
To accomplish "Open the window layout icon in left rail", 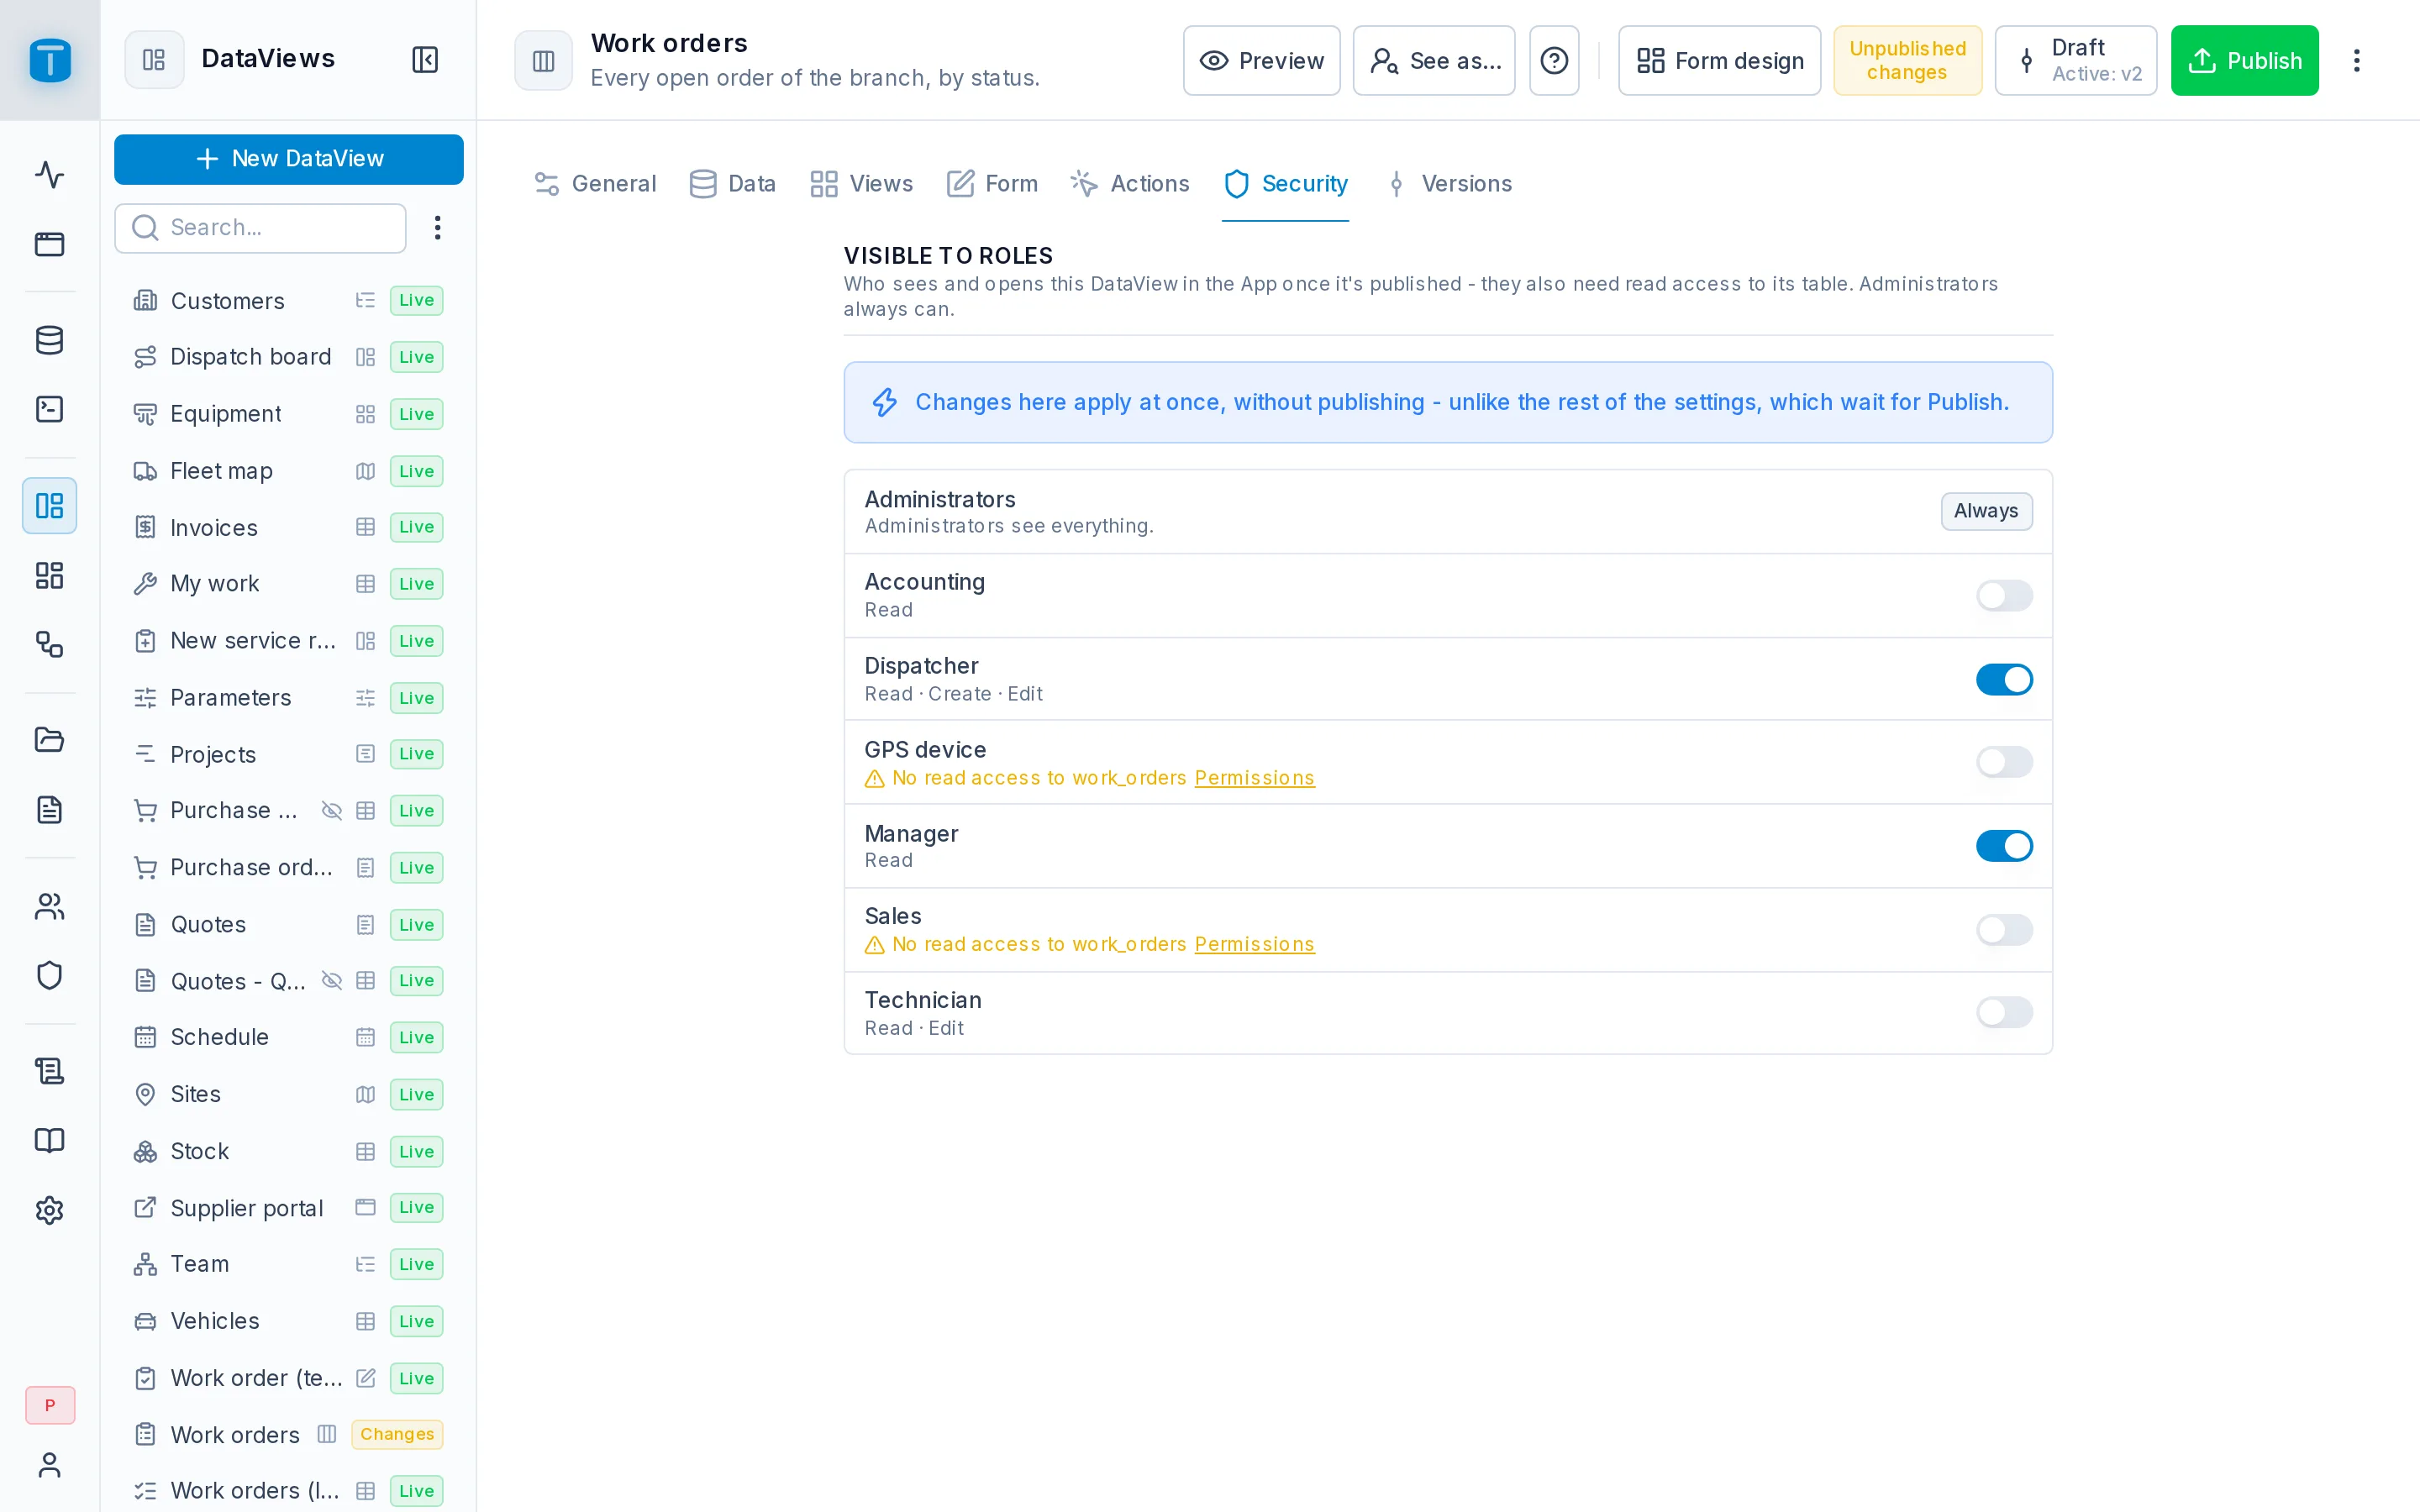I will [x=49, y=244].
